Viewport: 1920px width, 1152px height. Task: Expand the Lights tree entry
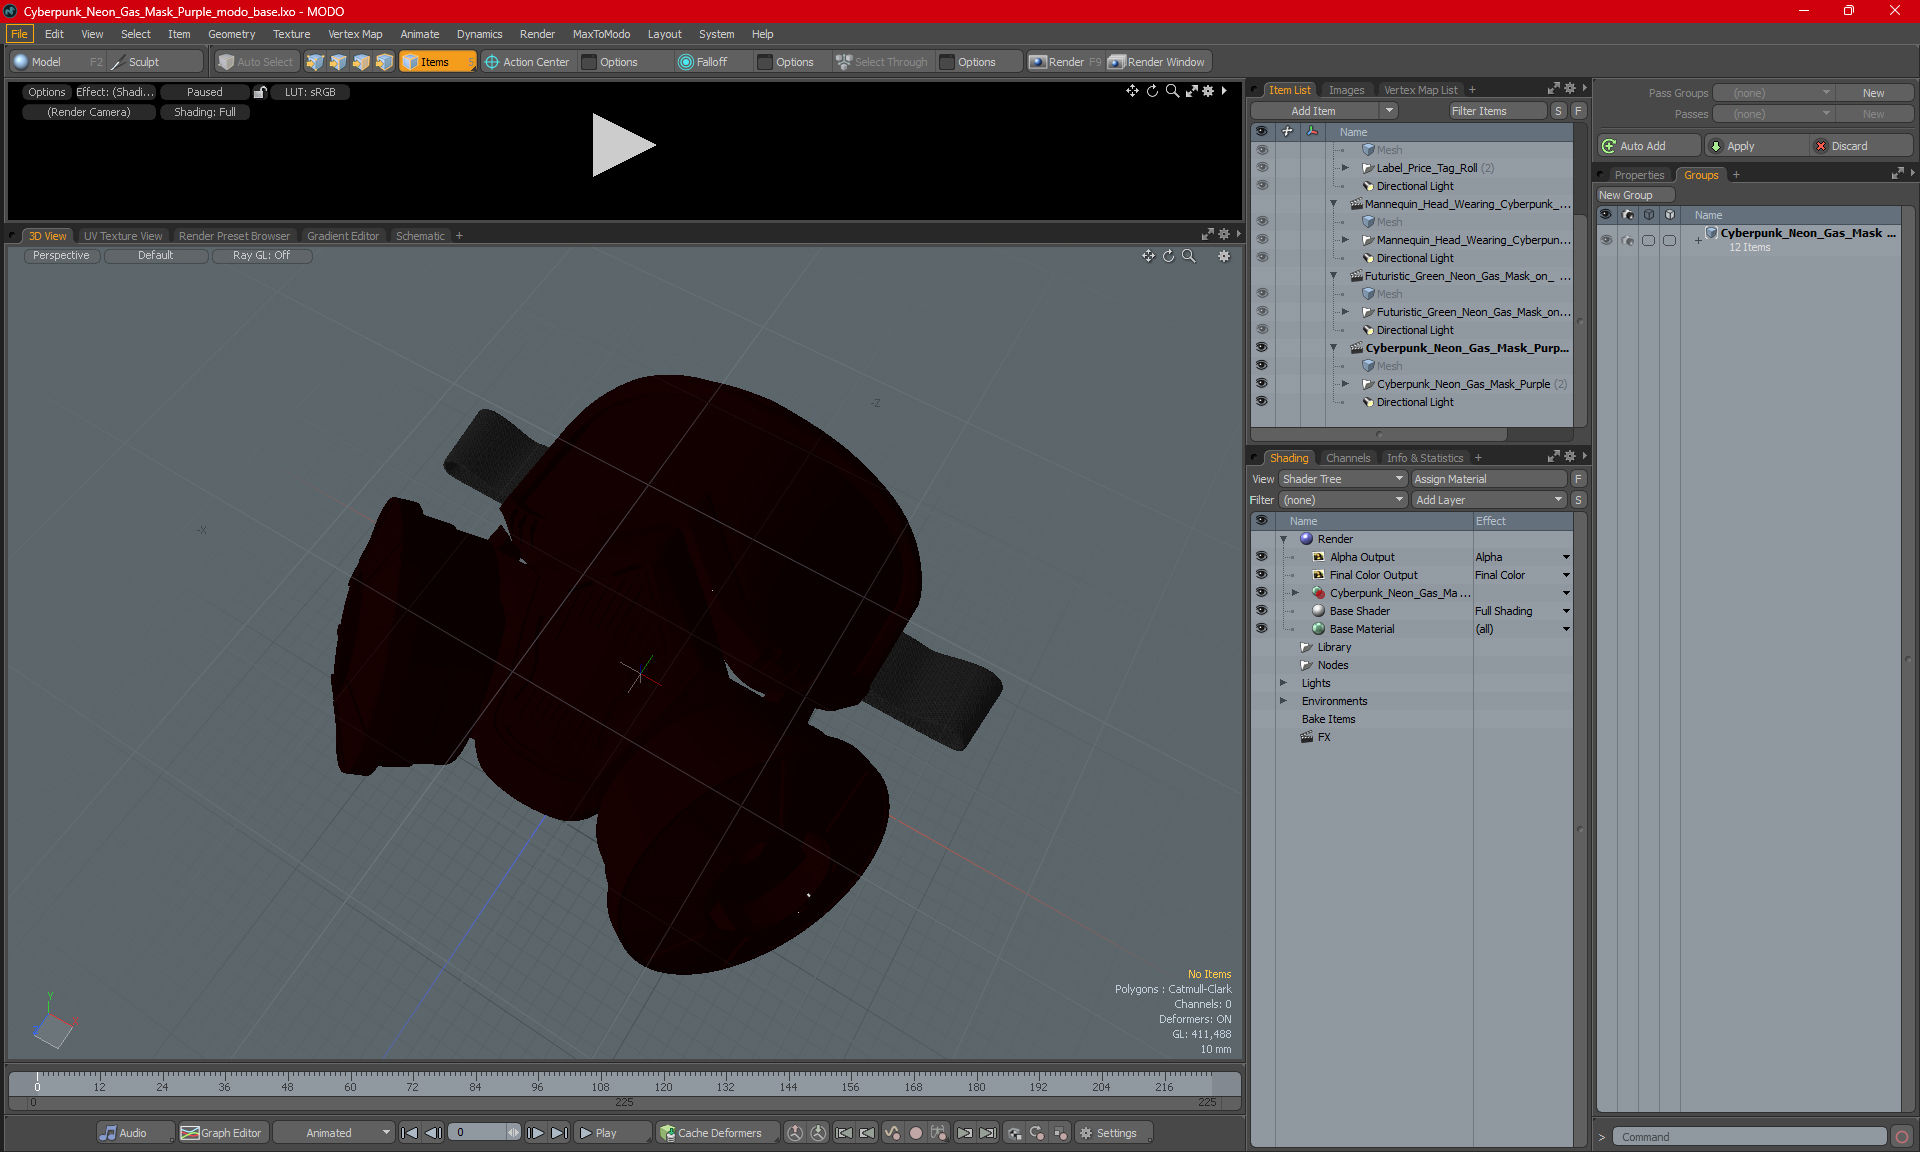(x=1284, y=683)
